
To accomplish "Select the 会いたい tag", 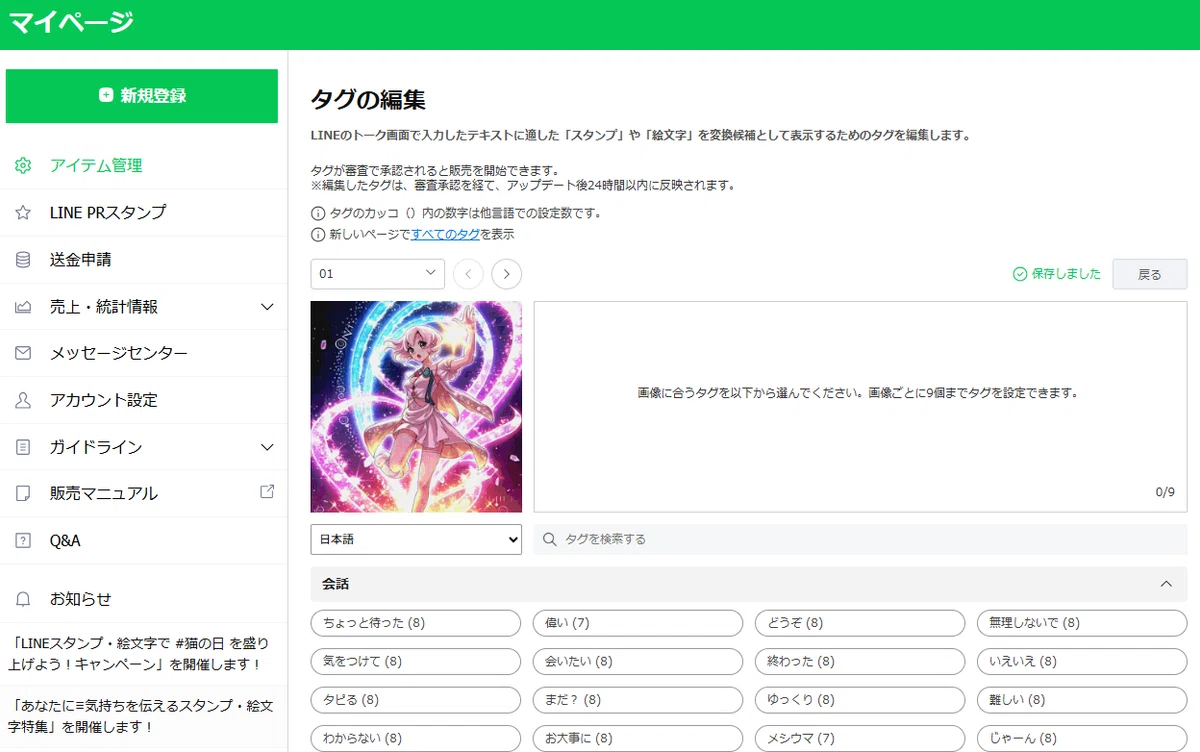I will pos(638,662).
